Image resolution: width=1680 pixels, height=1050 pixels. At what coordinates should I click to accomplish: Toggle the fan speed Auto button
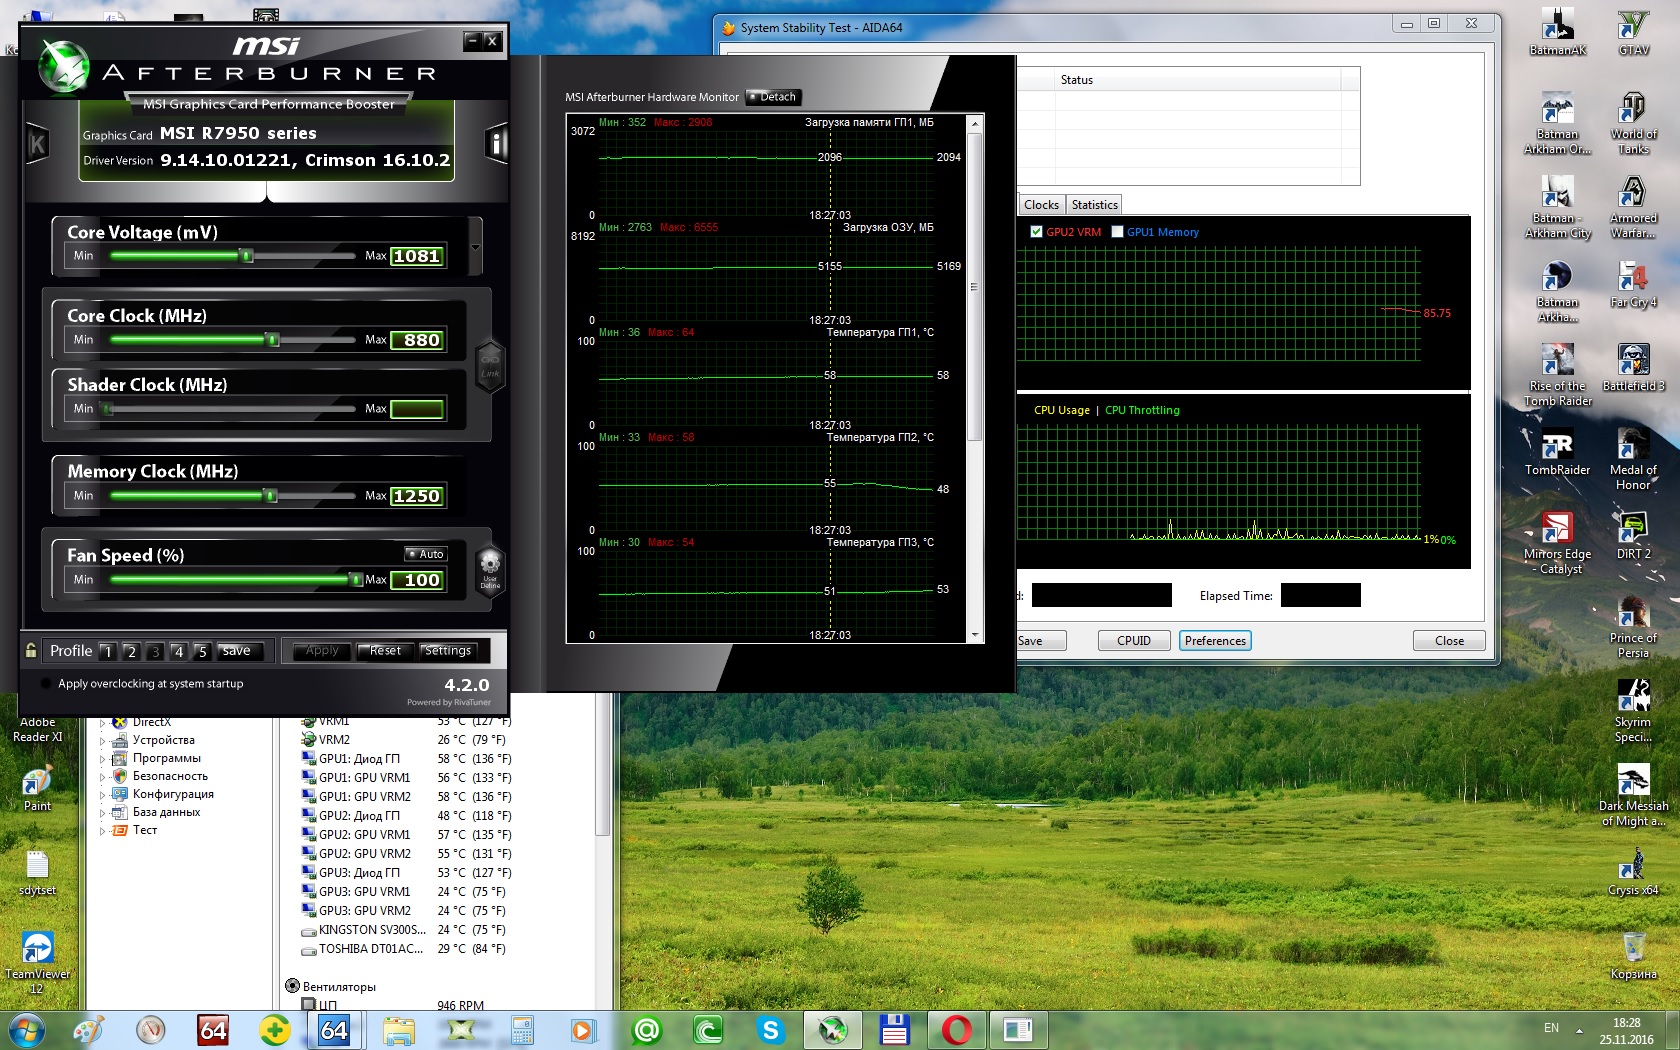point(426,554)
